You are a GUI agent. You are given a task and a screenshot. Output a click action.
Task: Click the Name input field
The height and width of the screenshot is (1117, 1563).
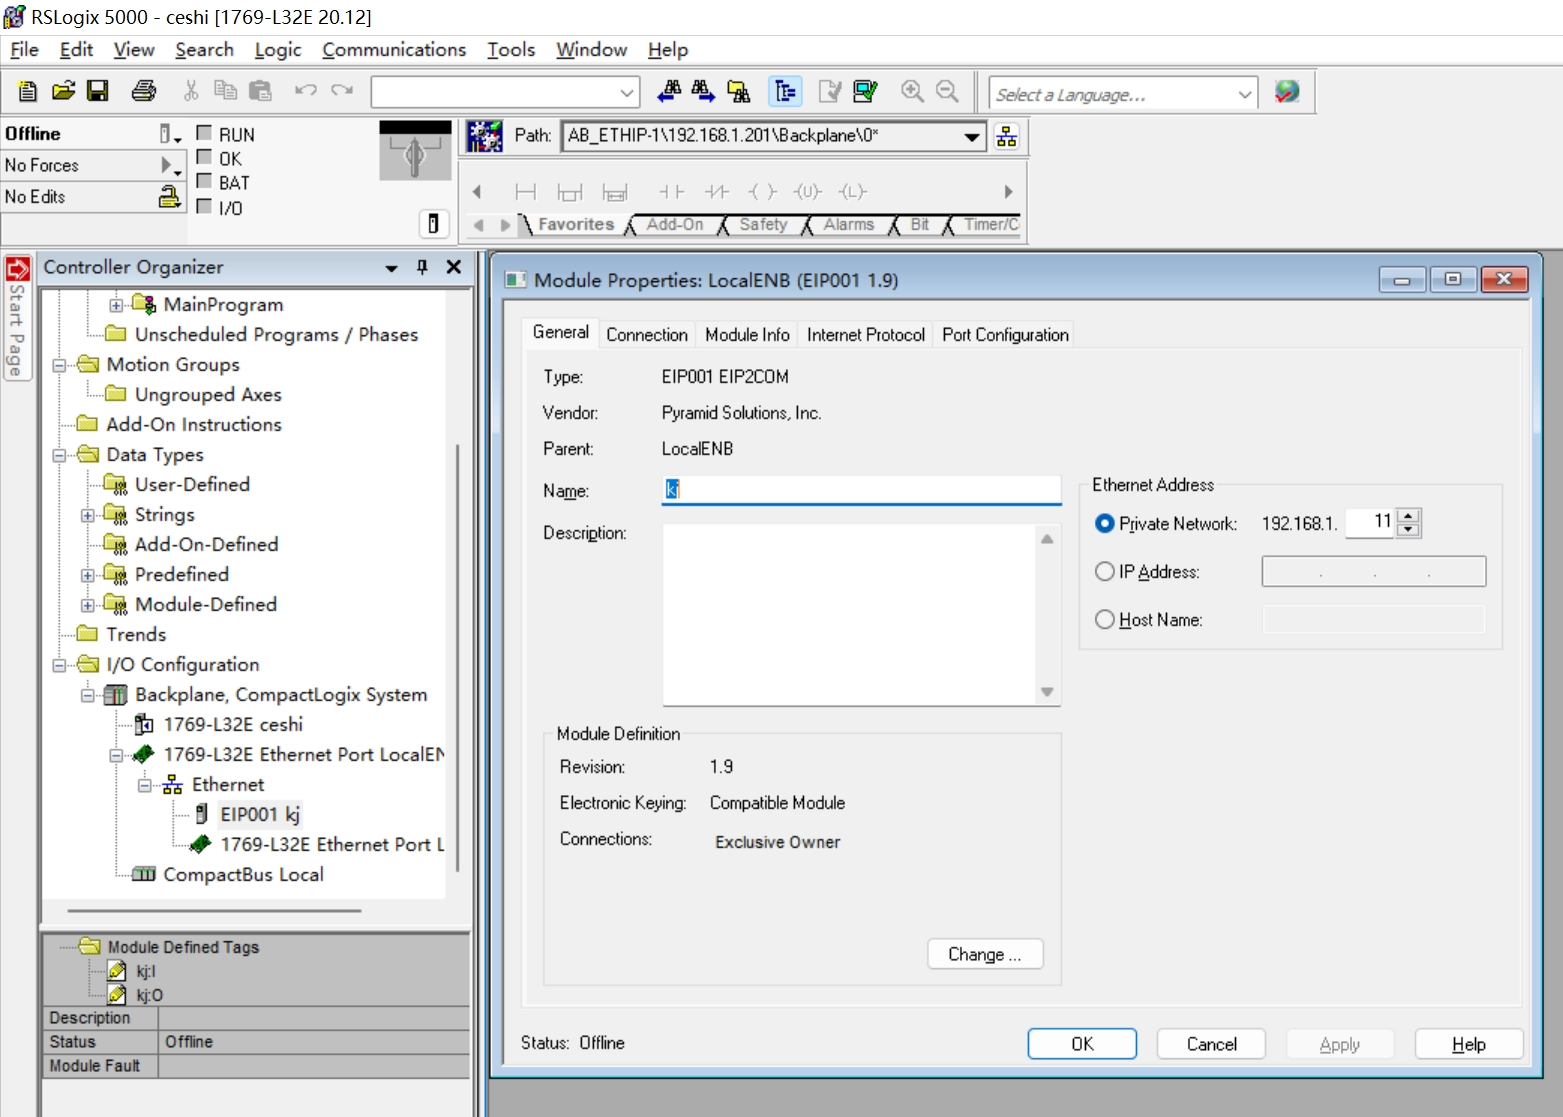coord(861,489)
